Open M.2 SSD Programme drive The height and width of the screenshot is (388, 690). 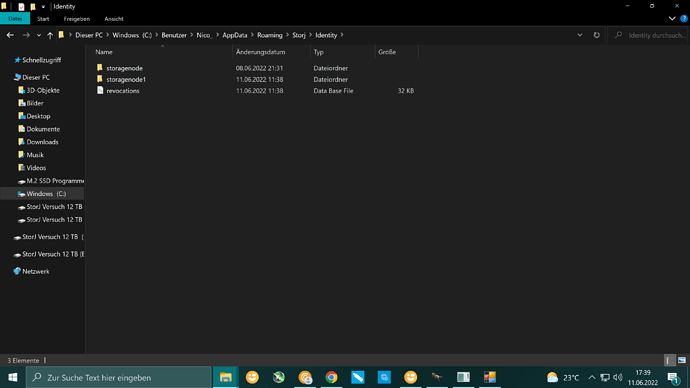click(x=51, y=181)
